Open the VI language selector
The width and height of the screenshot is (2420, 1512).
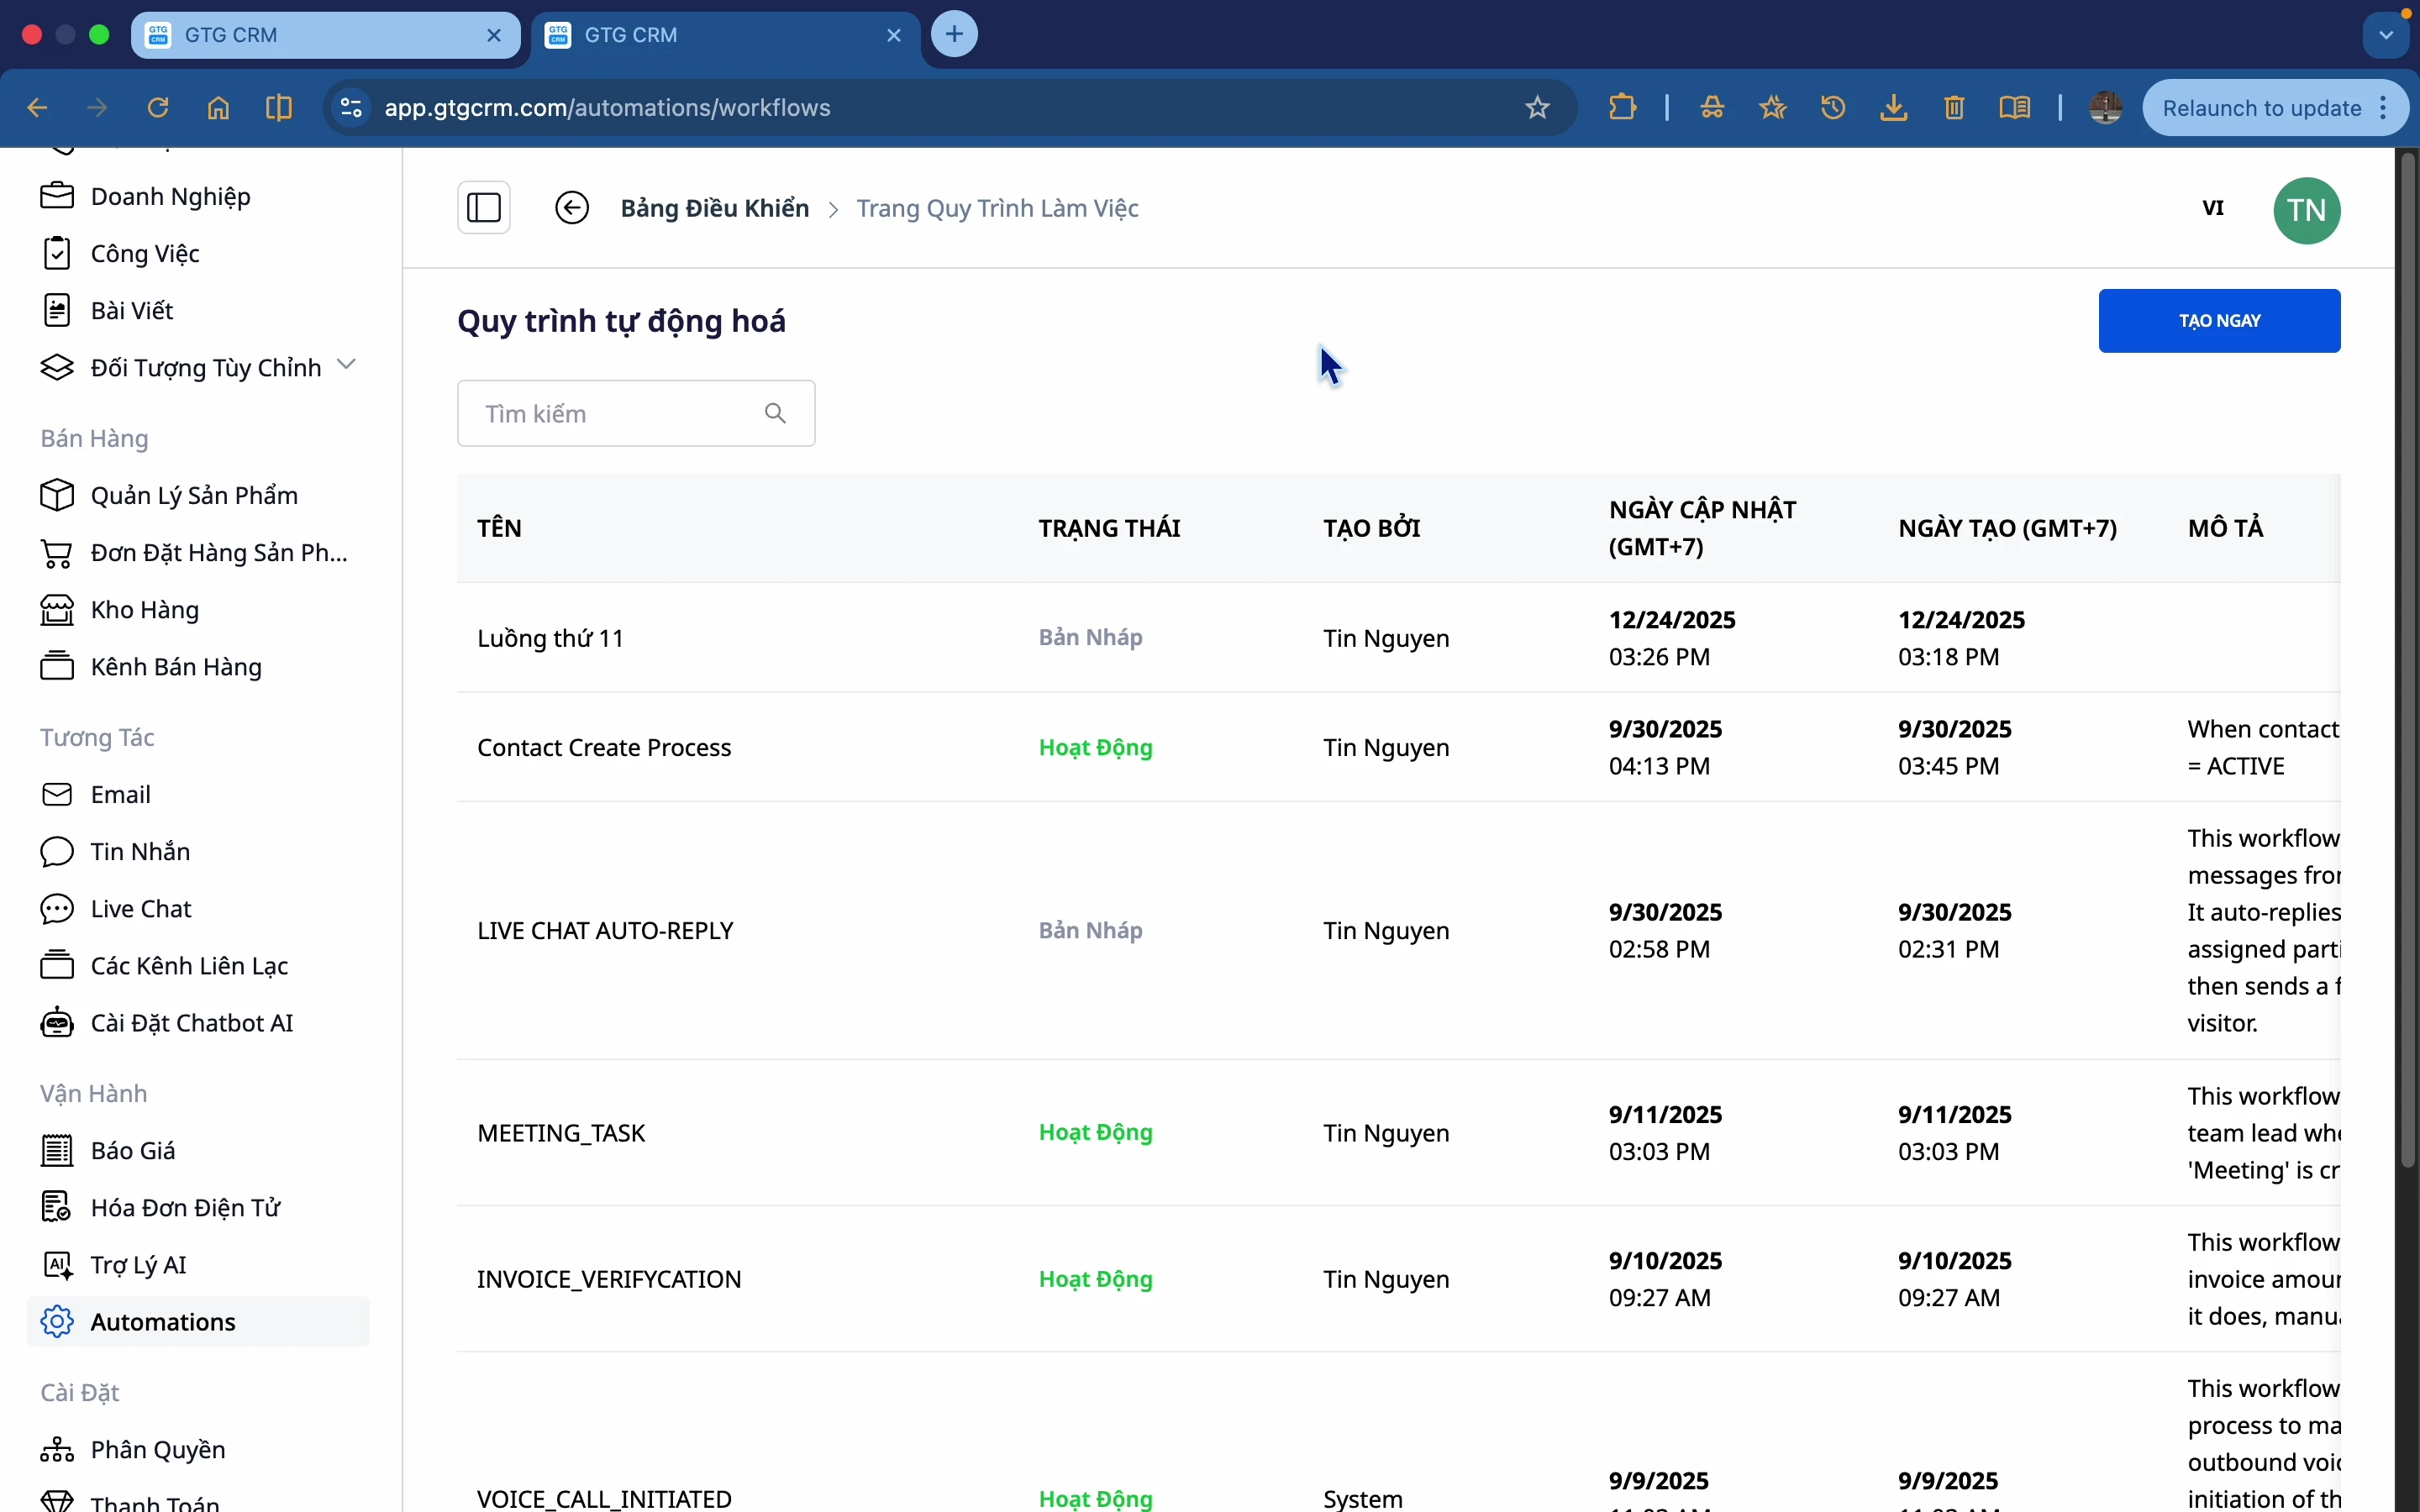[2213, 208]
